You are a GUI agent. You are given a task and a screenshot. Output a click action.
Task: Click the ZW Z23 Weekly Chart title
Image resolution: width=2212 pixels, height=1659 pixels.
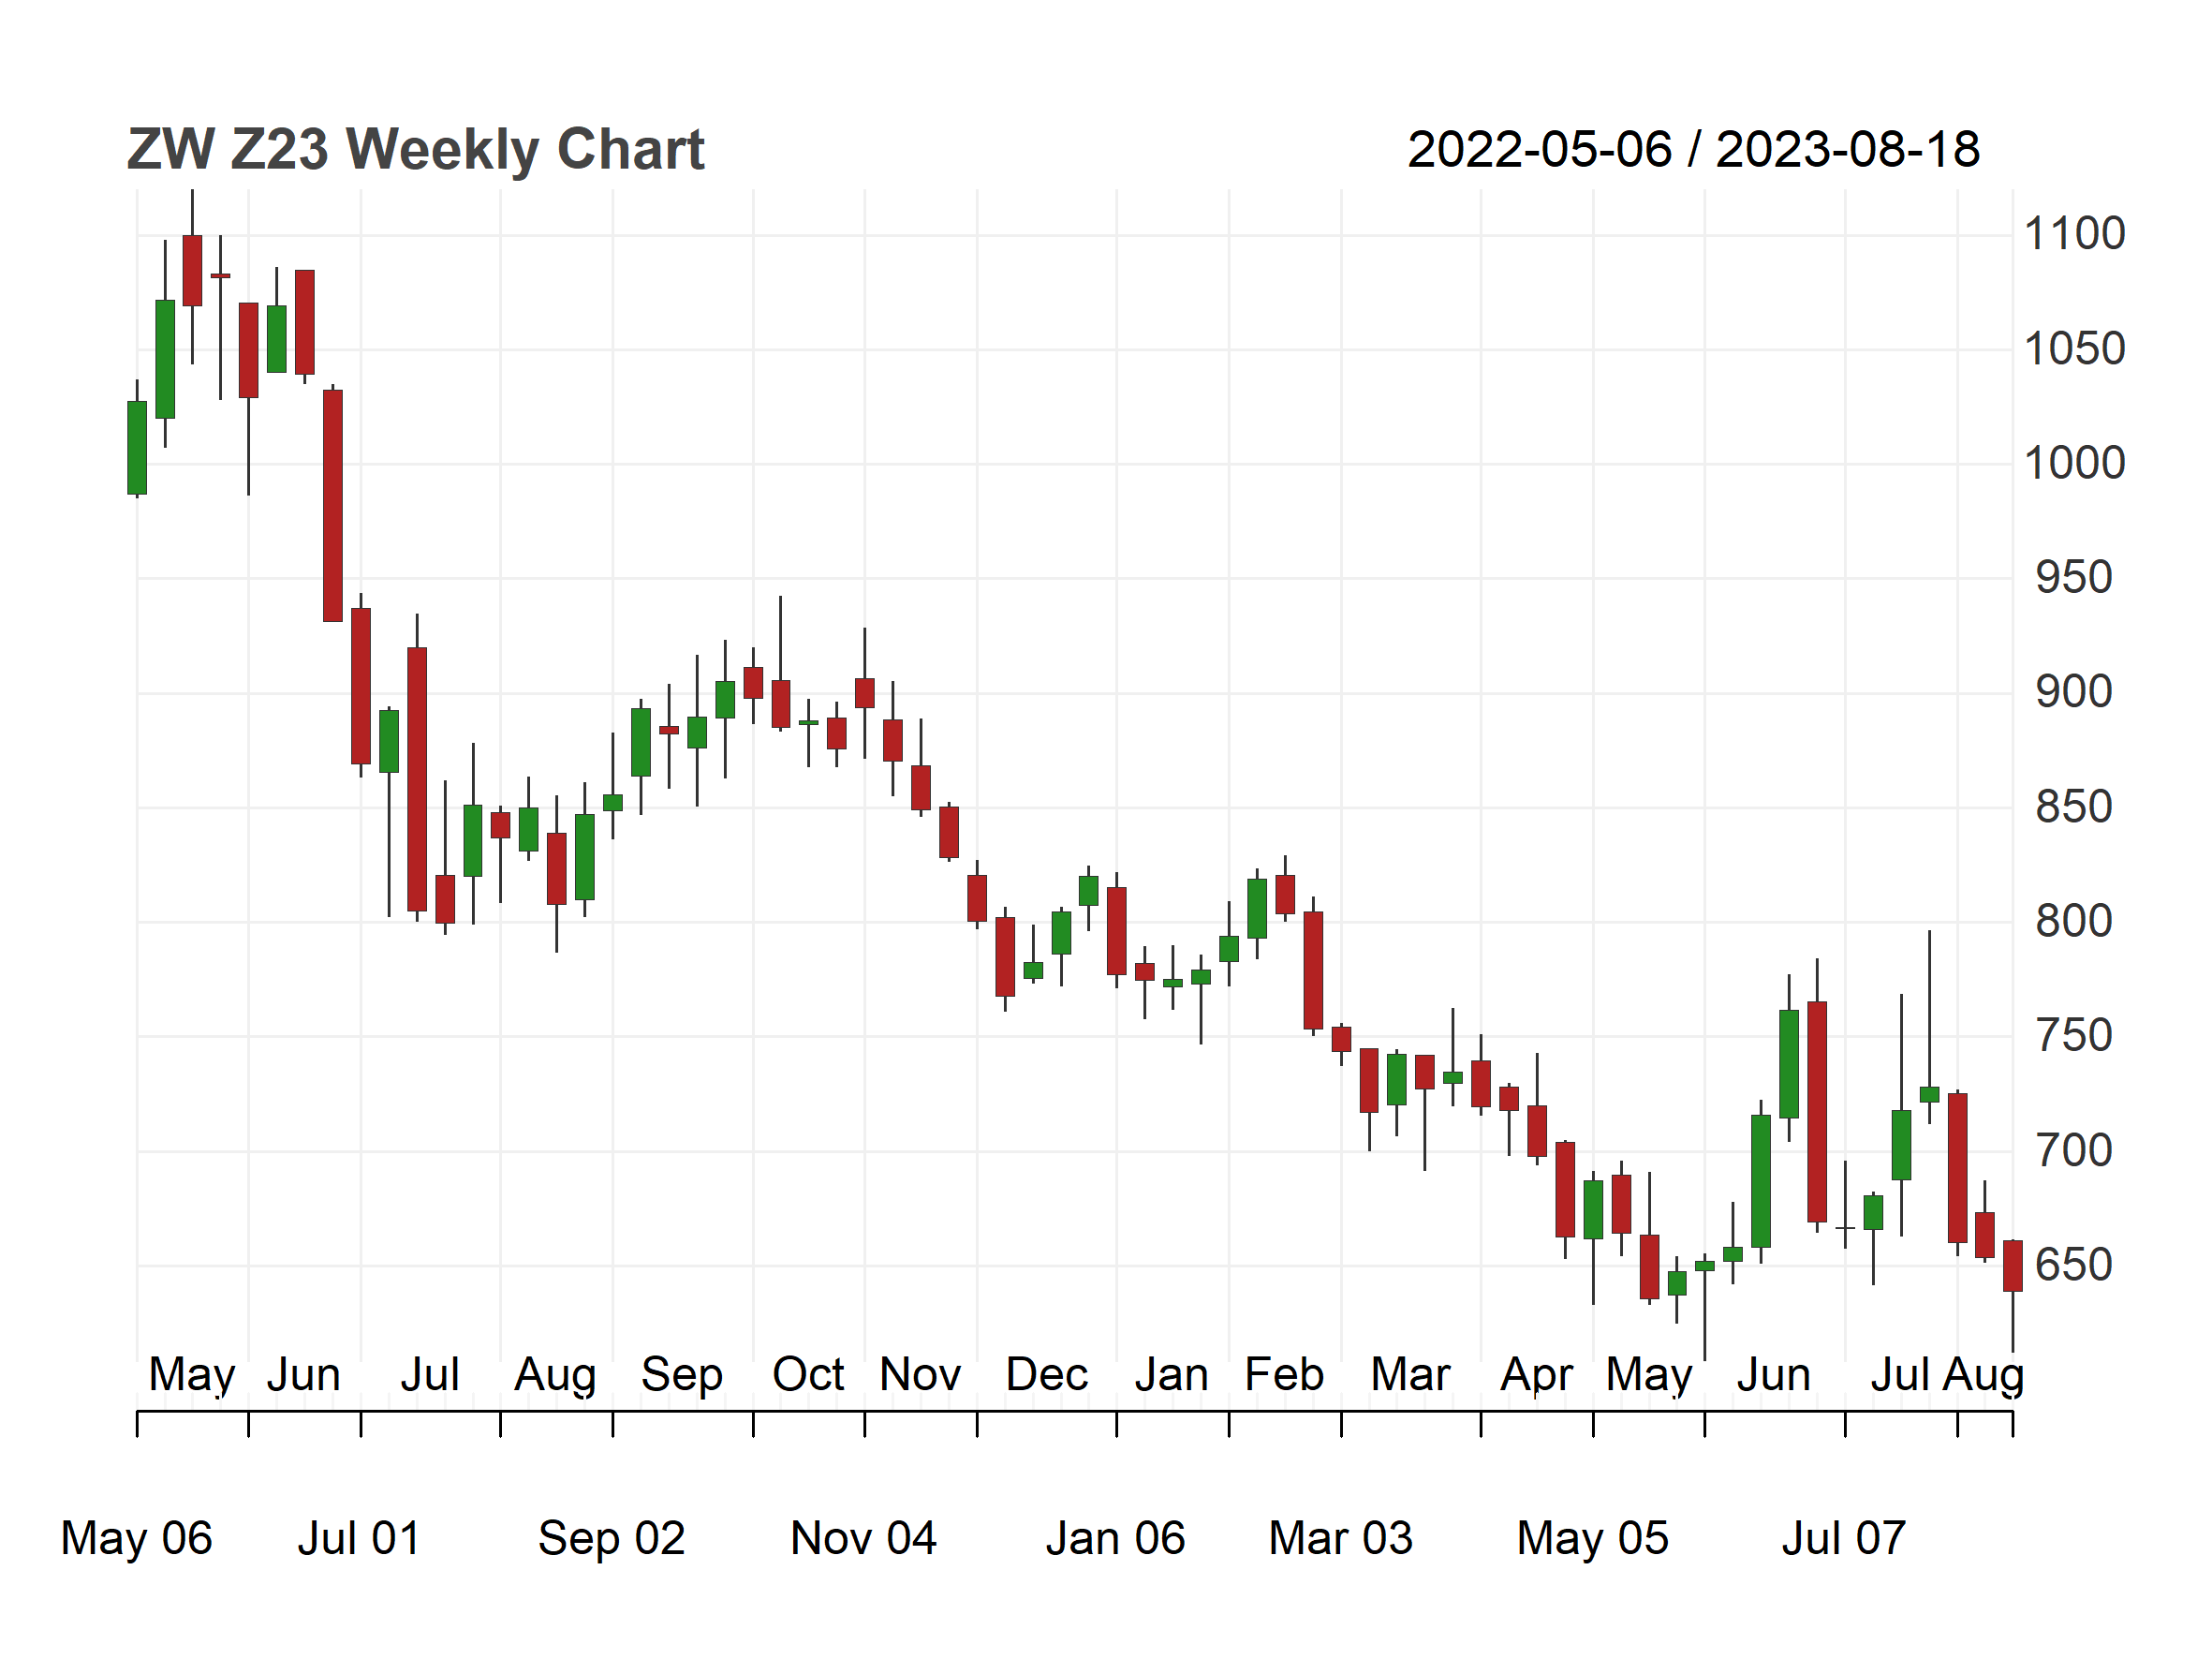[x=416, y=150]
